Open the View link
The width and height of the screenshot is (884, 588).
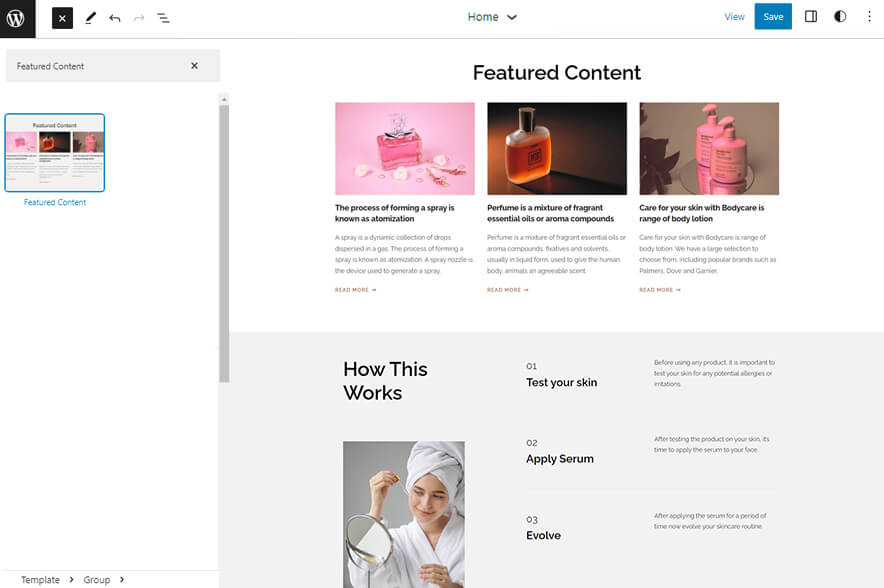(735, 16)
